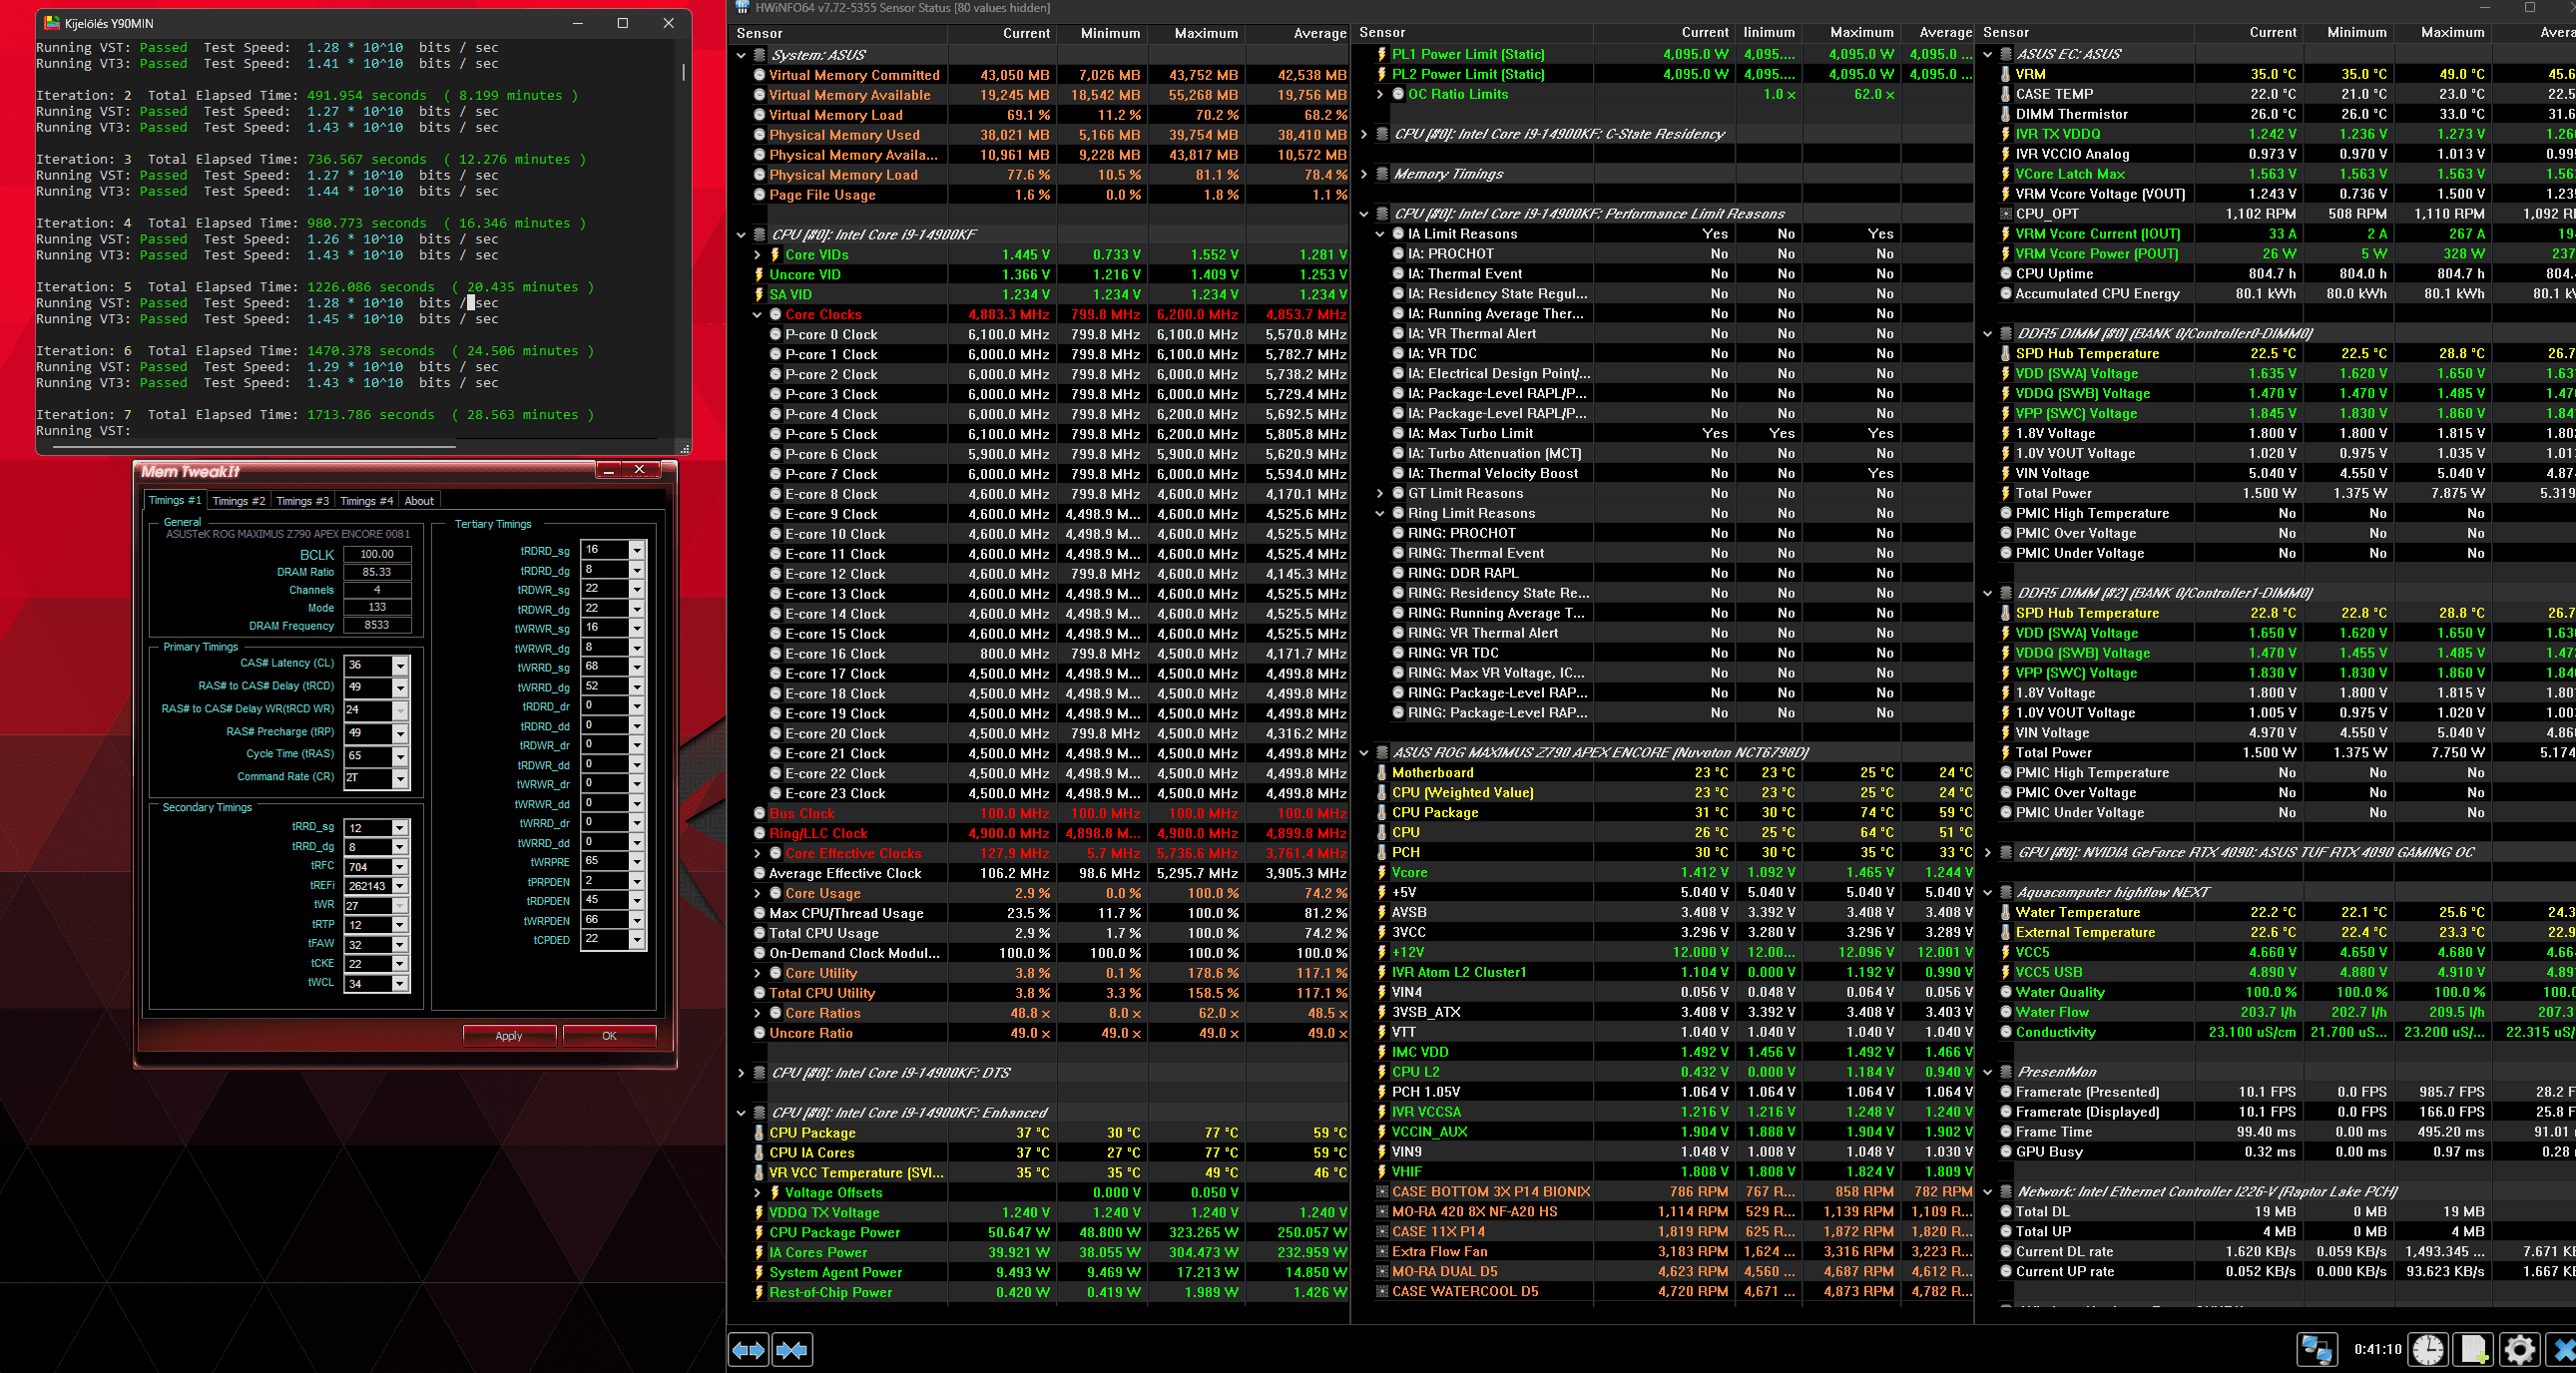The image size is (2576, 1373).
Task: Open the About tab in MemTweakIt
Action: point(419,501)
